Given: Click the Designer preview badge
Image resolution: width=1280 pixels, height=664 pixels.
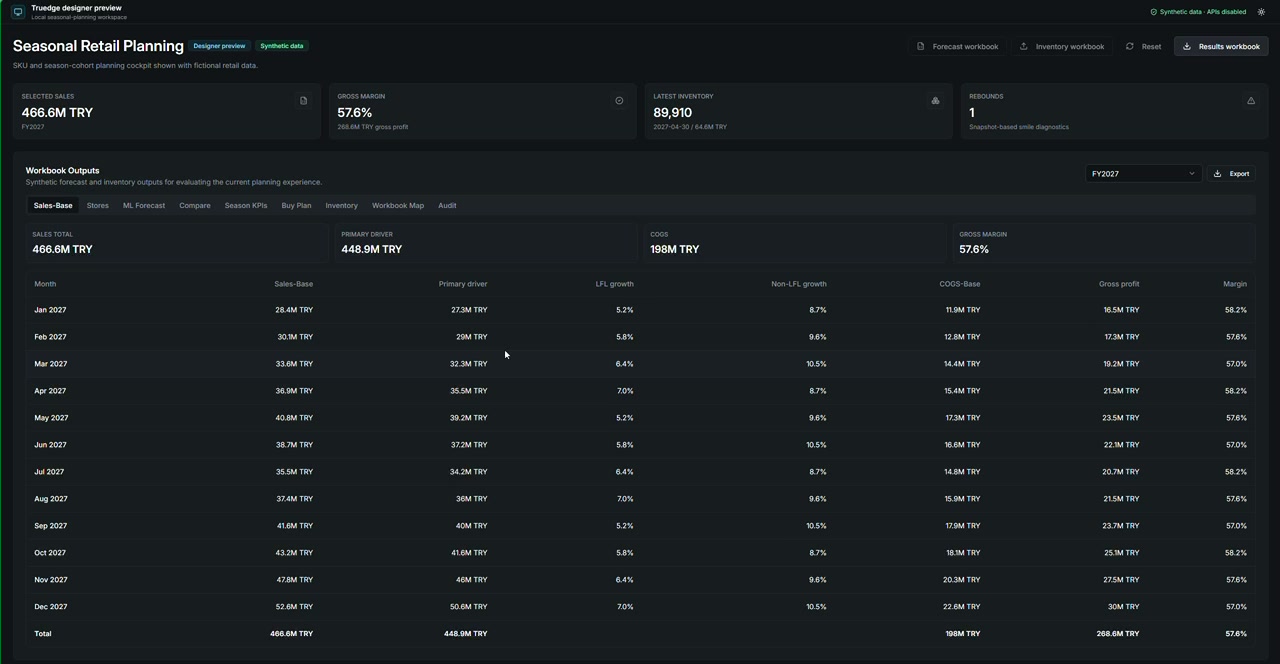Looking at the screenshot, I should [219, 46].
